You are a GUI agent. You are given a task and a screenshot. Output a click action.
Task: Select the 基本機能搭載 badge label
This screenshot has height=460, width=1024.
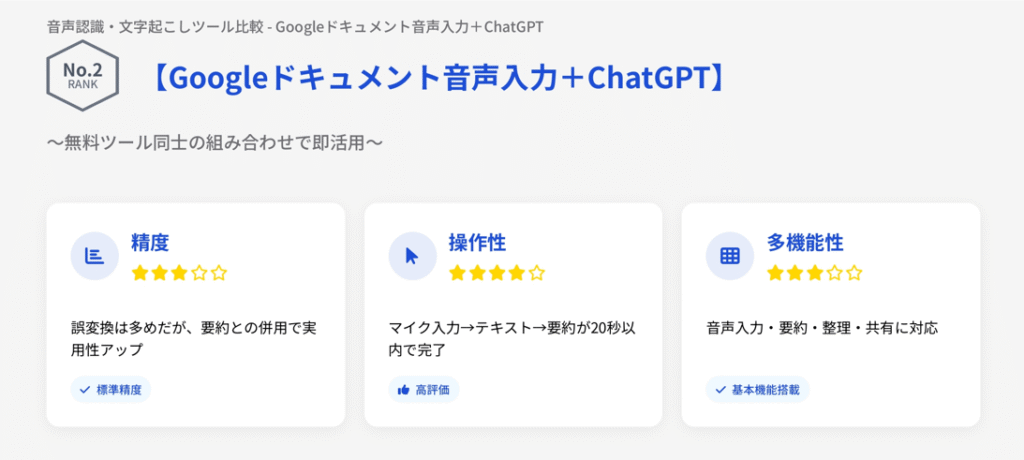click(765, 389)
